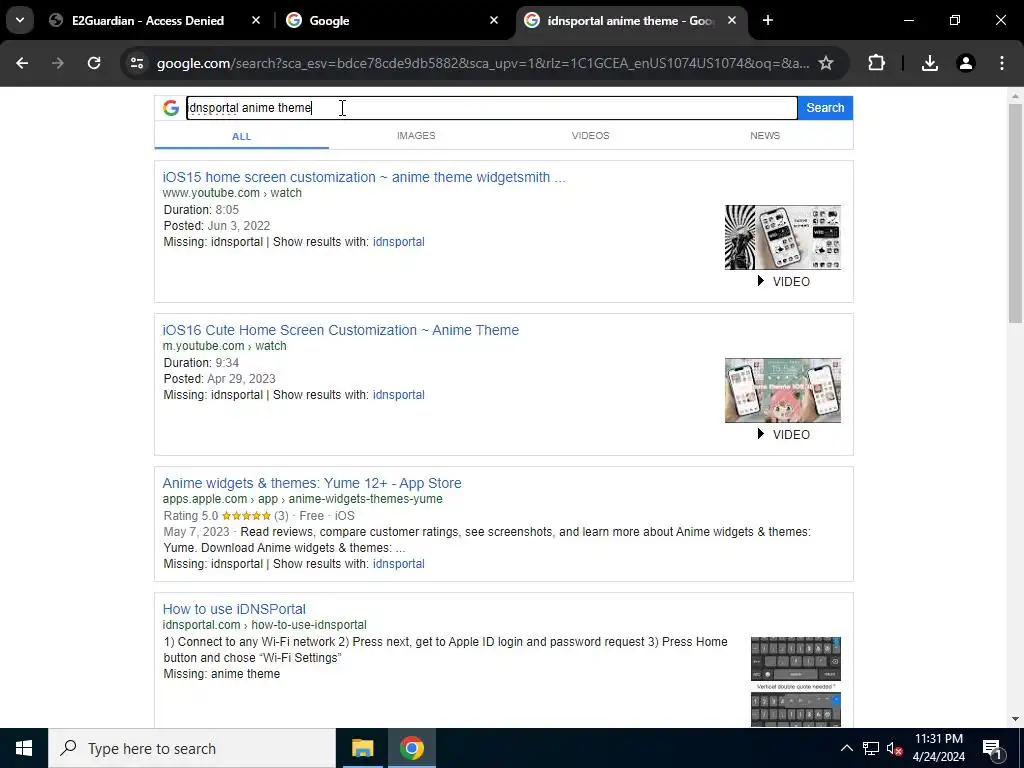
Task: Switch to the Google tab
Action: pyautogui.click(x=385, y=20)
